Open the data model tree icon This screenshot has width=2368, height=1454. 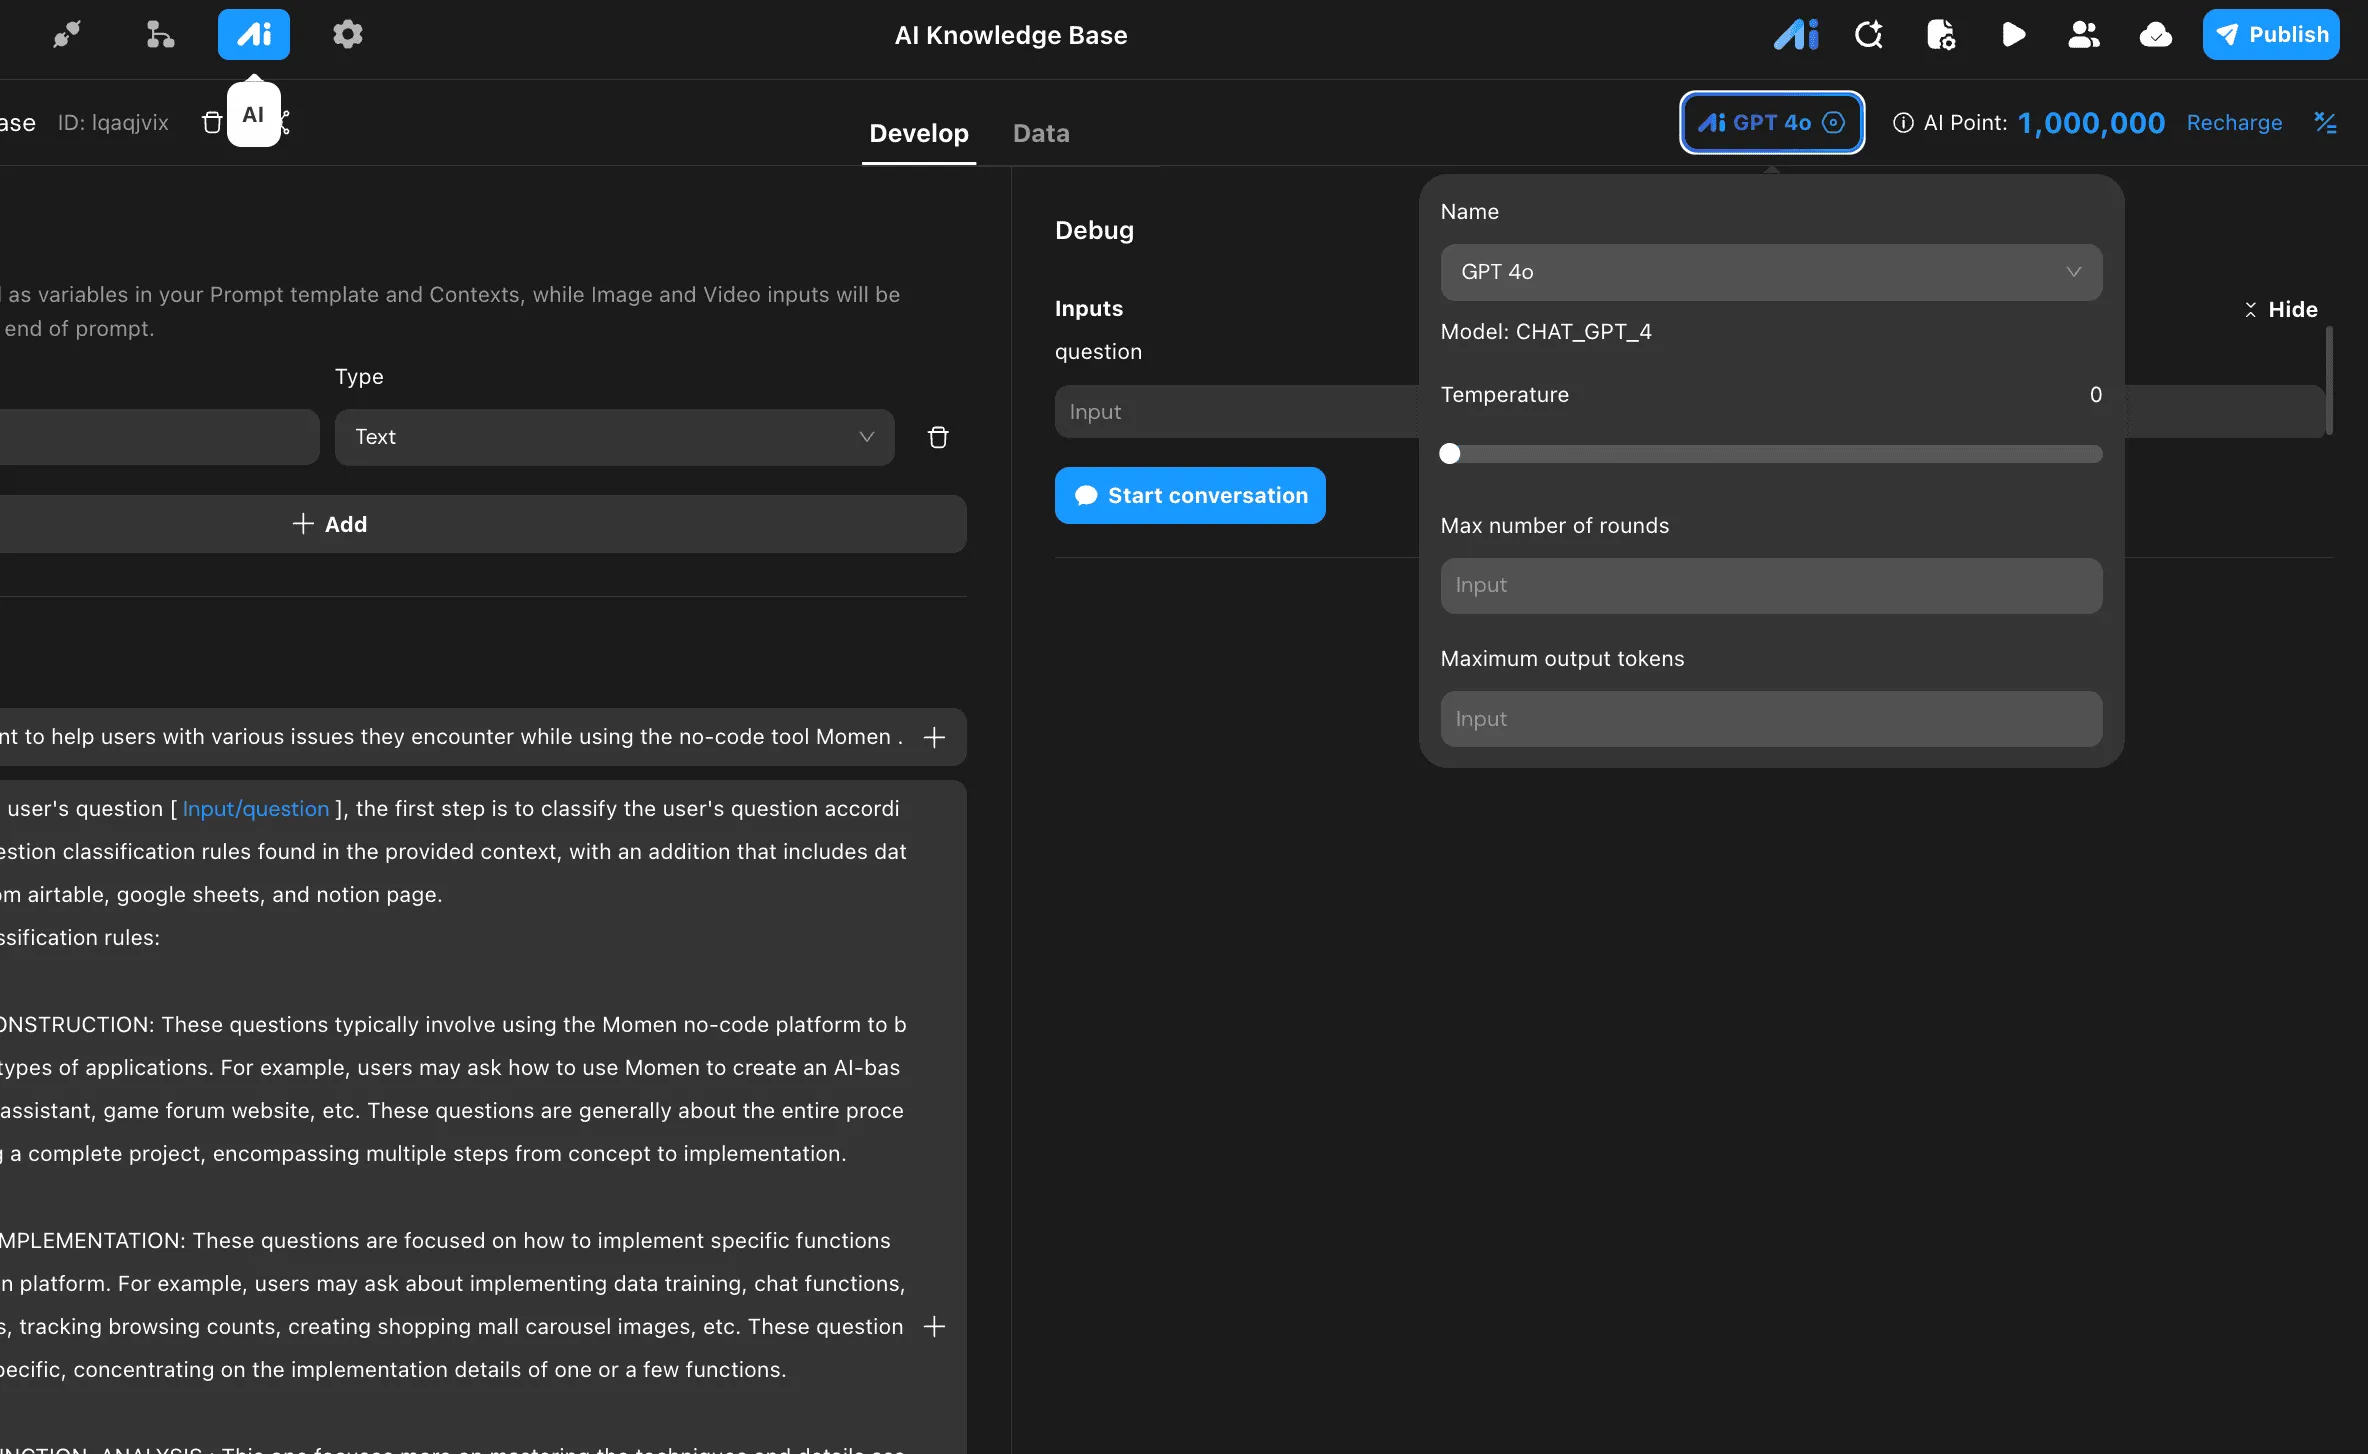pyautogui.click(x=160, y=35)
